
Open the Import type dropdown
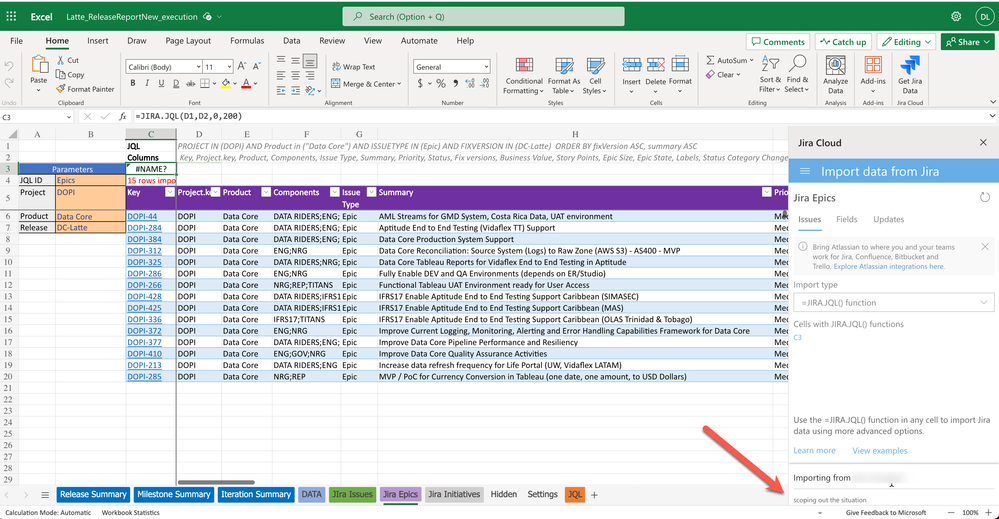click(x=893, y=302)
